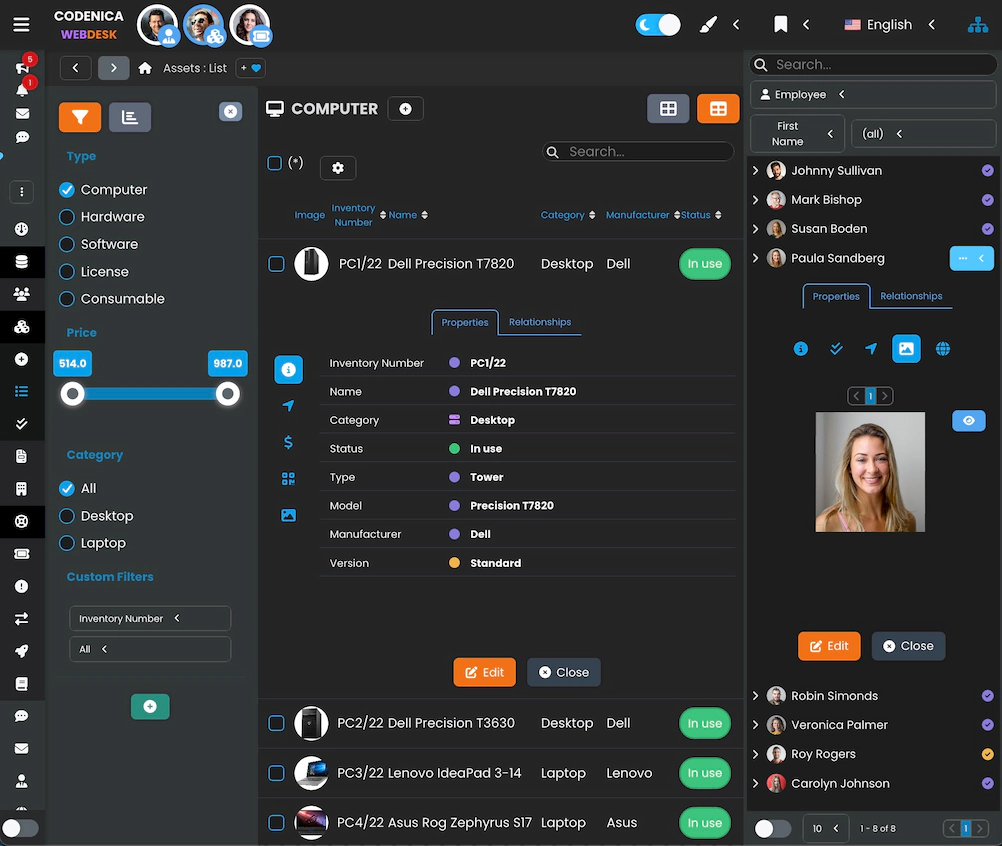The image size is (1002, 846).
Task: Open the location icon for PC1/22 details
Action: pos(288,406)
